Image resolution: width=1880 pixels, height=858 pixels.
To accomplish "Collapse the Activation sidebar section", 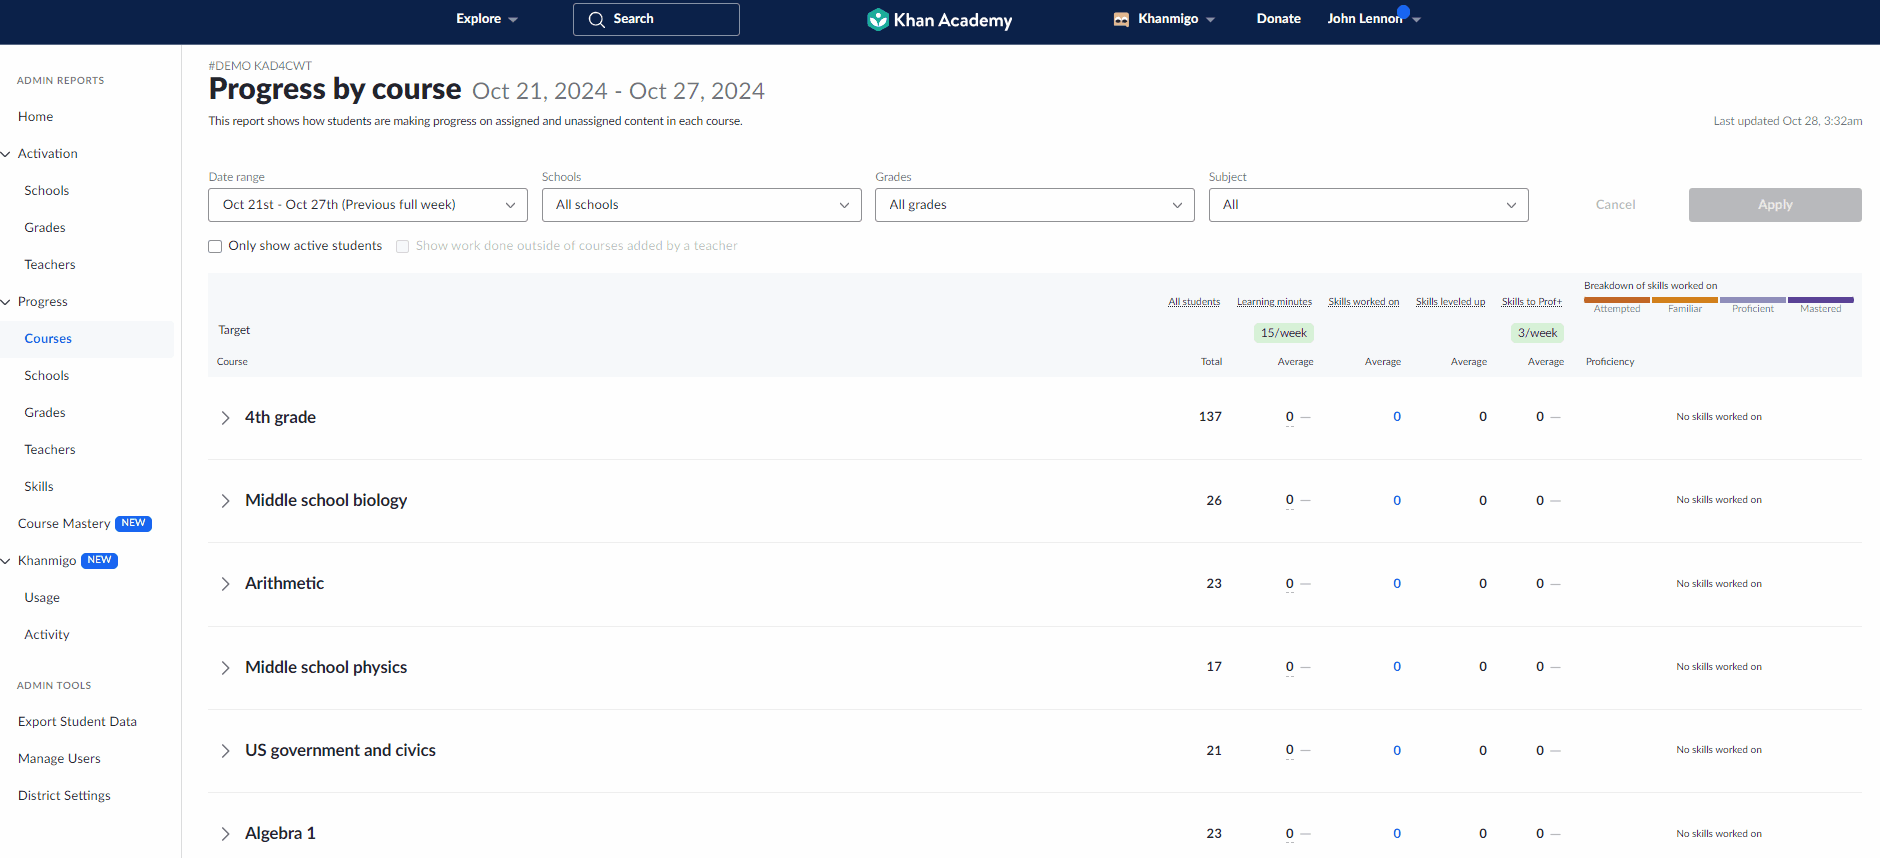I will pos(6,154).
